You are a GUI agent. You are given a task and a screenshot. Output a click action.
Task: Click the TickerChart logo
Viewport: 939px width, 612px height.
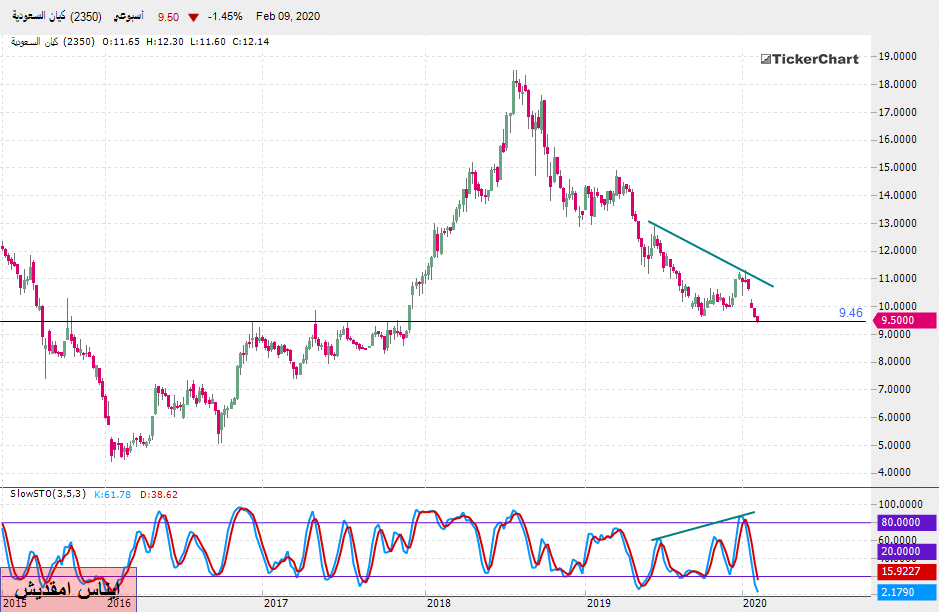click(x=808, y=59)
